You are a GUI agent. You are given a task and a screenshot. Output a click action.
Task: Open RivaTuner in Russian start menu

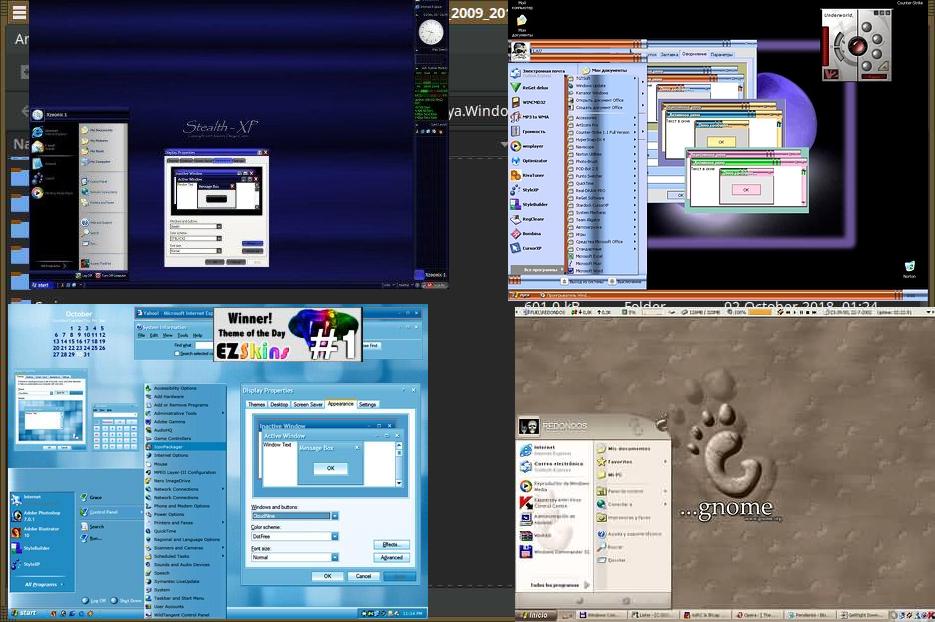527,175
